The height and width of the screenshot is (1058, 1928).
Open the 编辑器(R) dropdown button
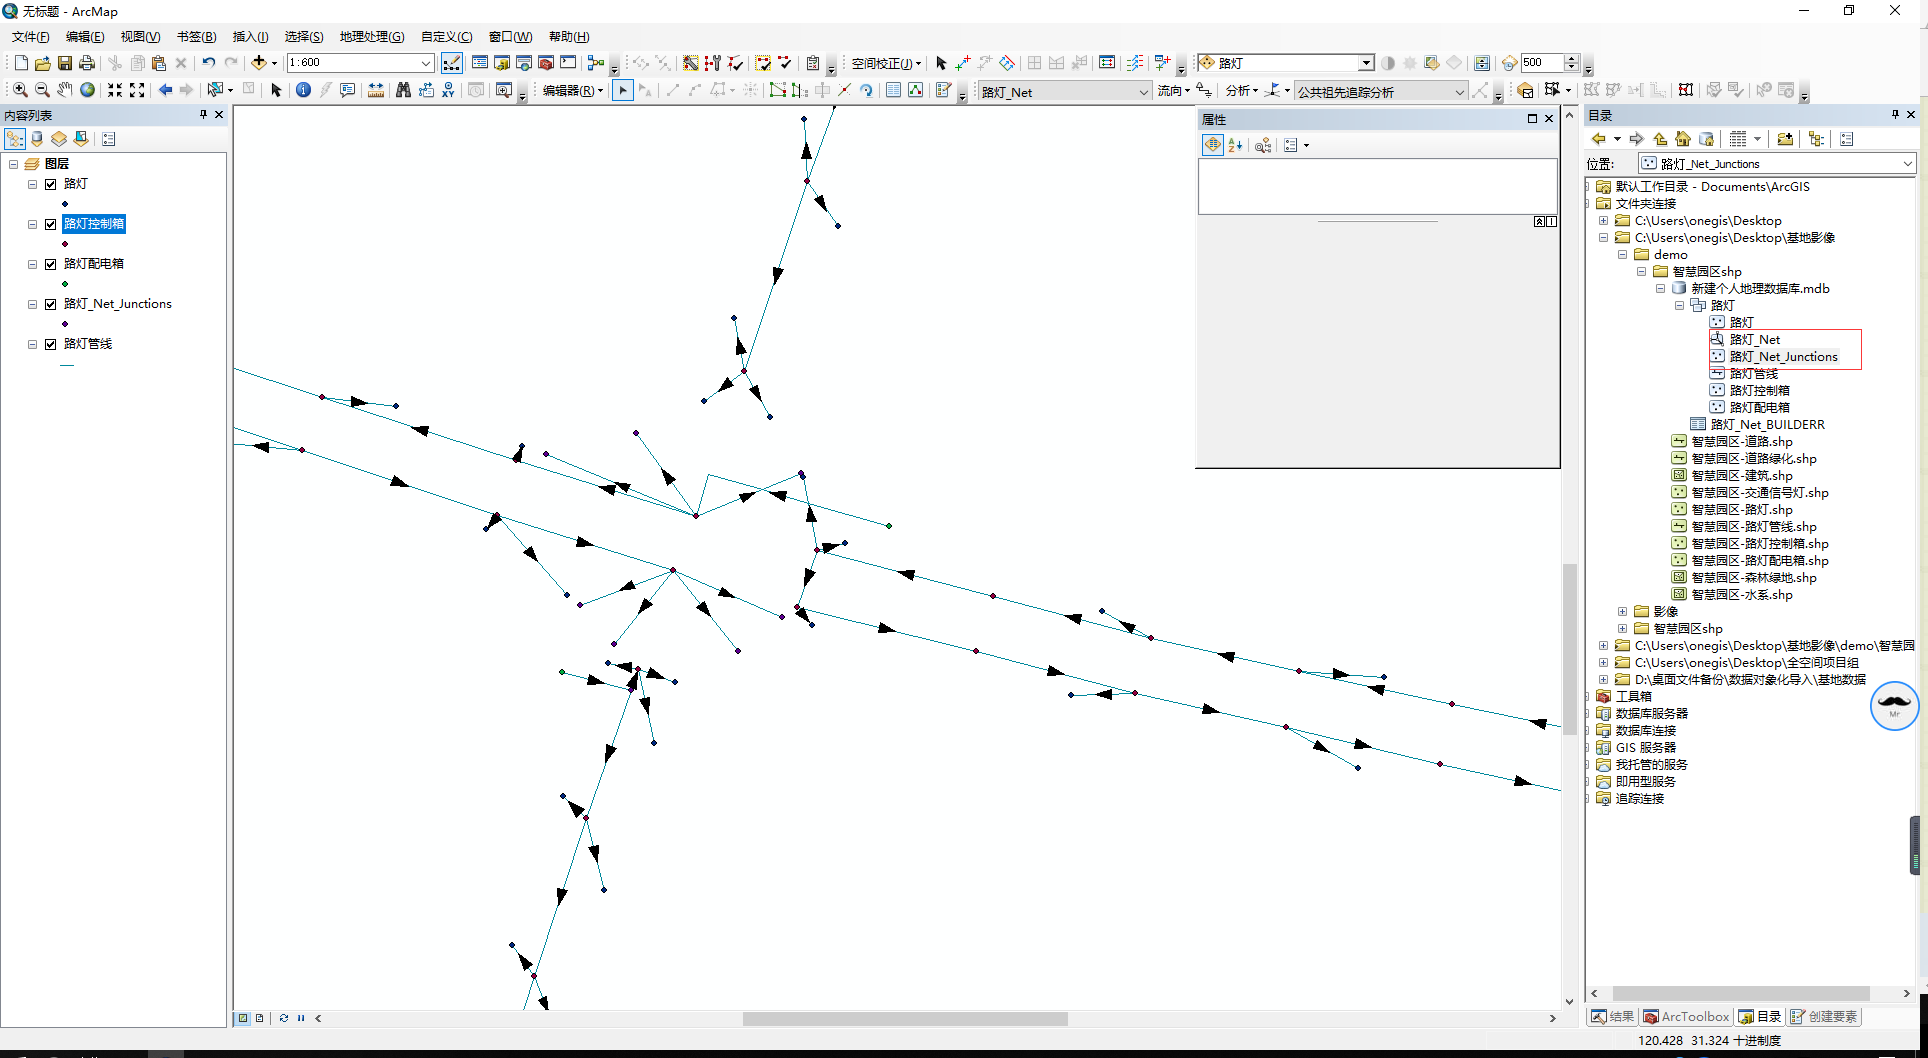click(573, 91)
